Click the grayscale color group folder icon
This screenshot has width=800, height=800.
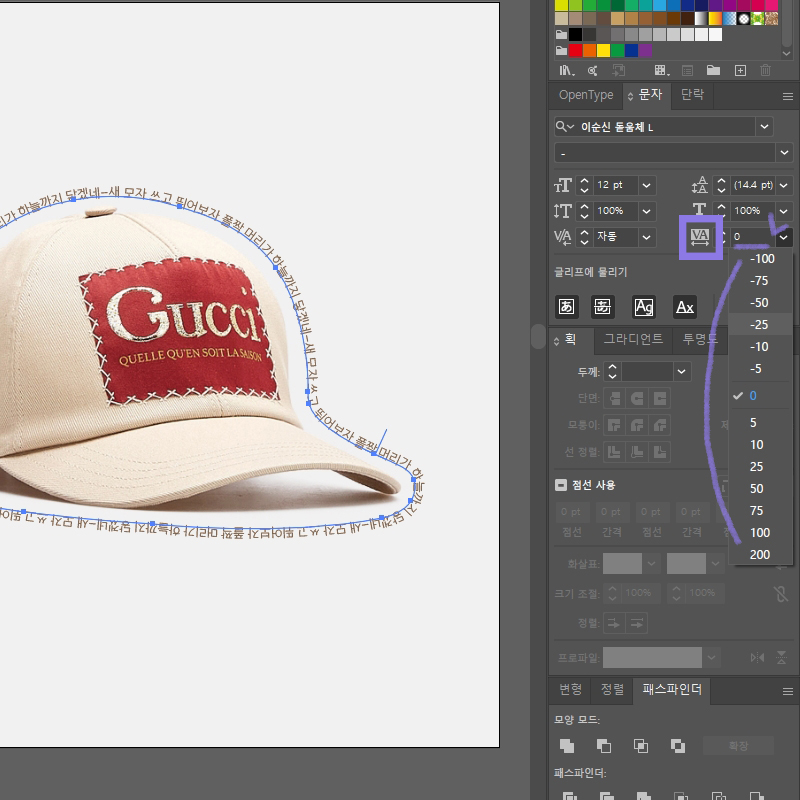pos(561,35)
